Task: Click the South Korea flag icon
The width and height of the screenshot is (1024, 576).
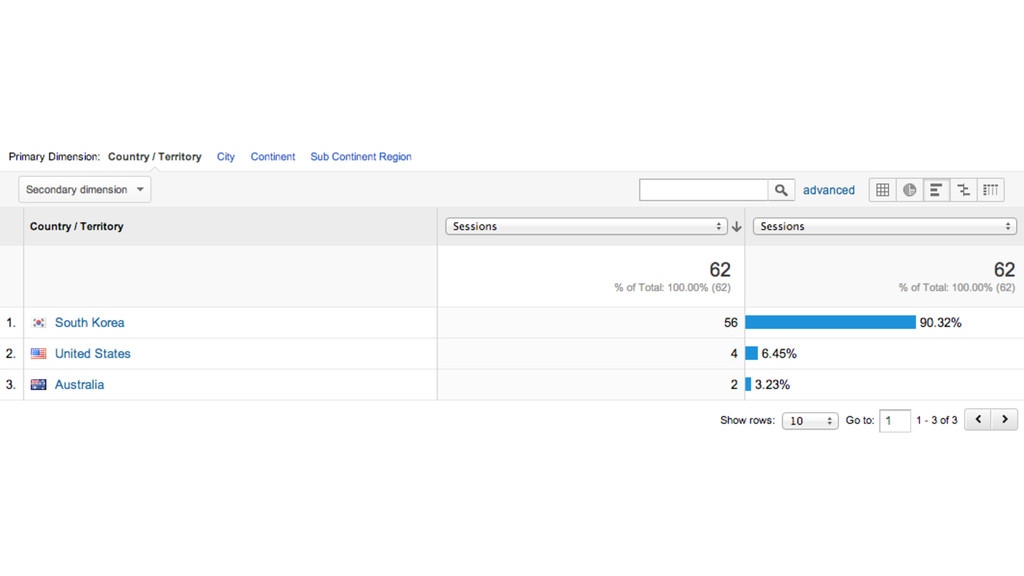Action: pos(39,323)
